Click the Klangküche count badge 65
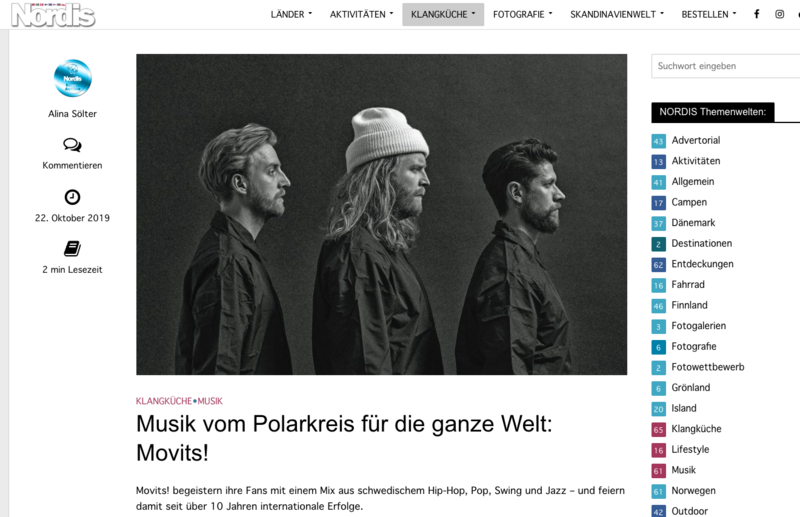 click(658, 429)
